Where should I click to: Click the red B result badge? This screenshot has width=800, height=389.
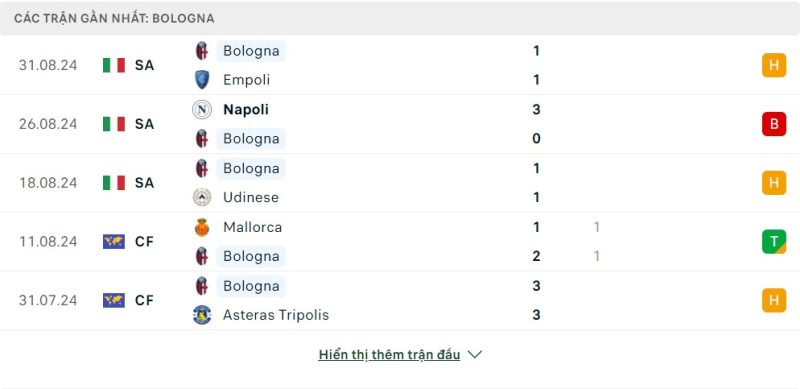(x=774, y=124)
